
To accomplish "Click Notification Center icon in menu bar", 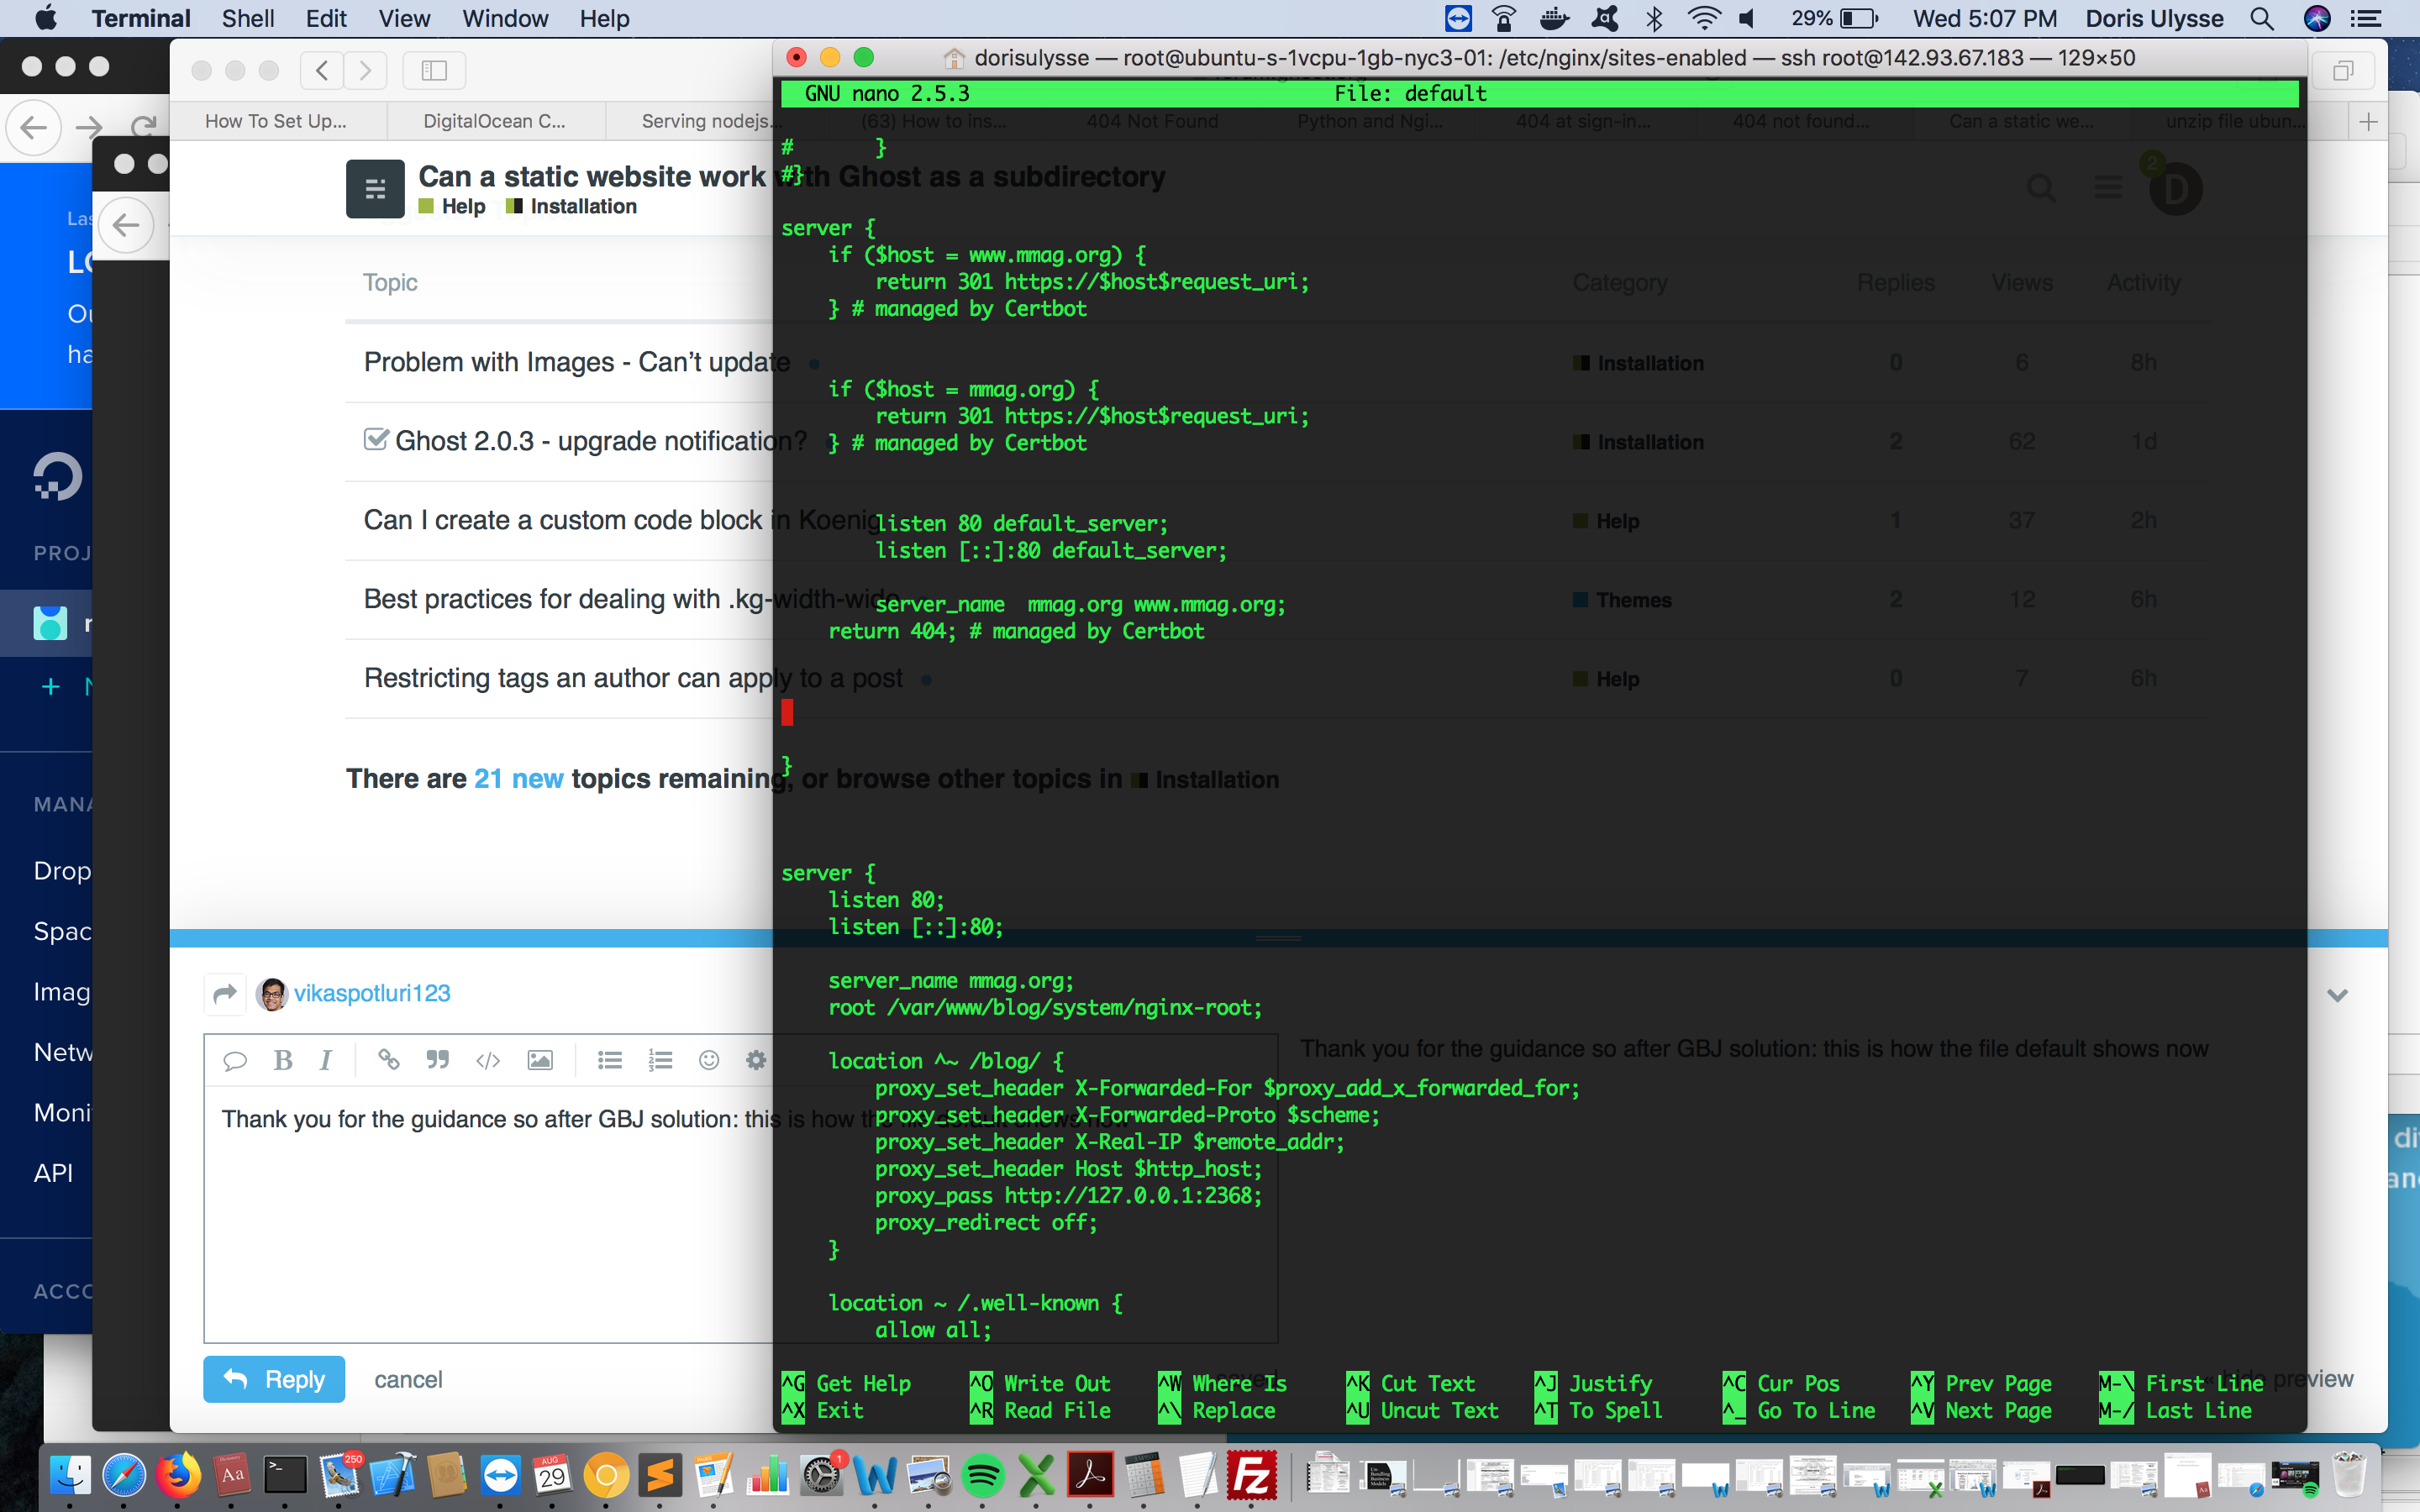I will point(2366,18).
